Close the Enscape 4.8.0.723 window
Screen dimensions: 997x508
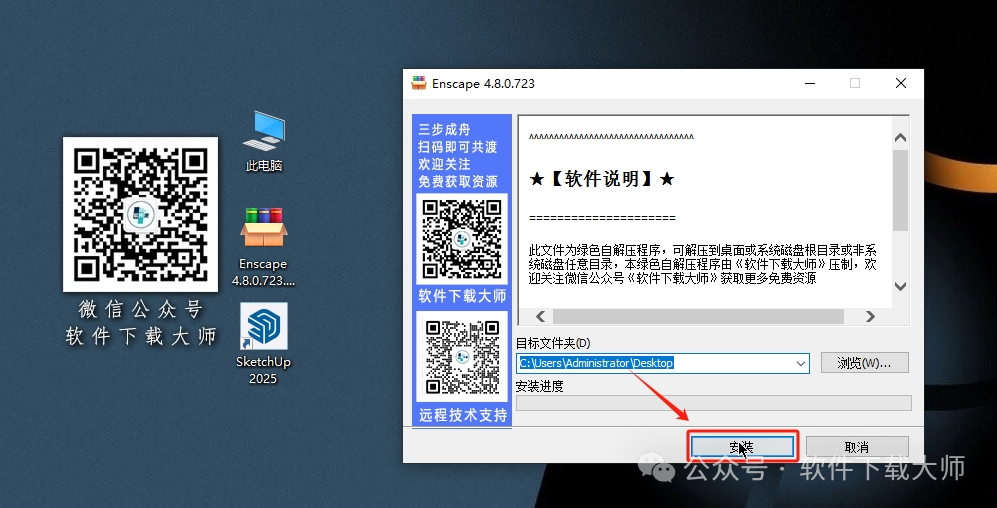pyautogui.click(x=900, y=83)
